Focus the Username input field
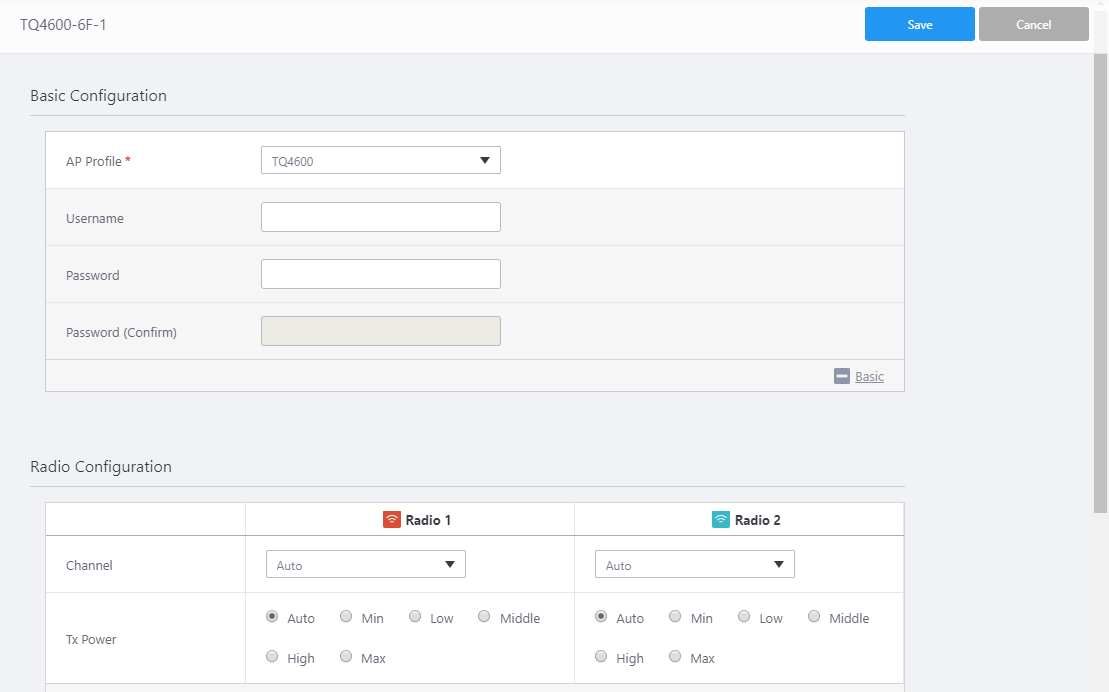 381,217
